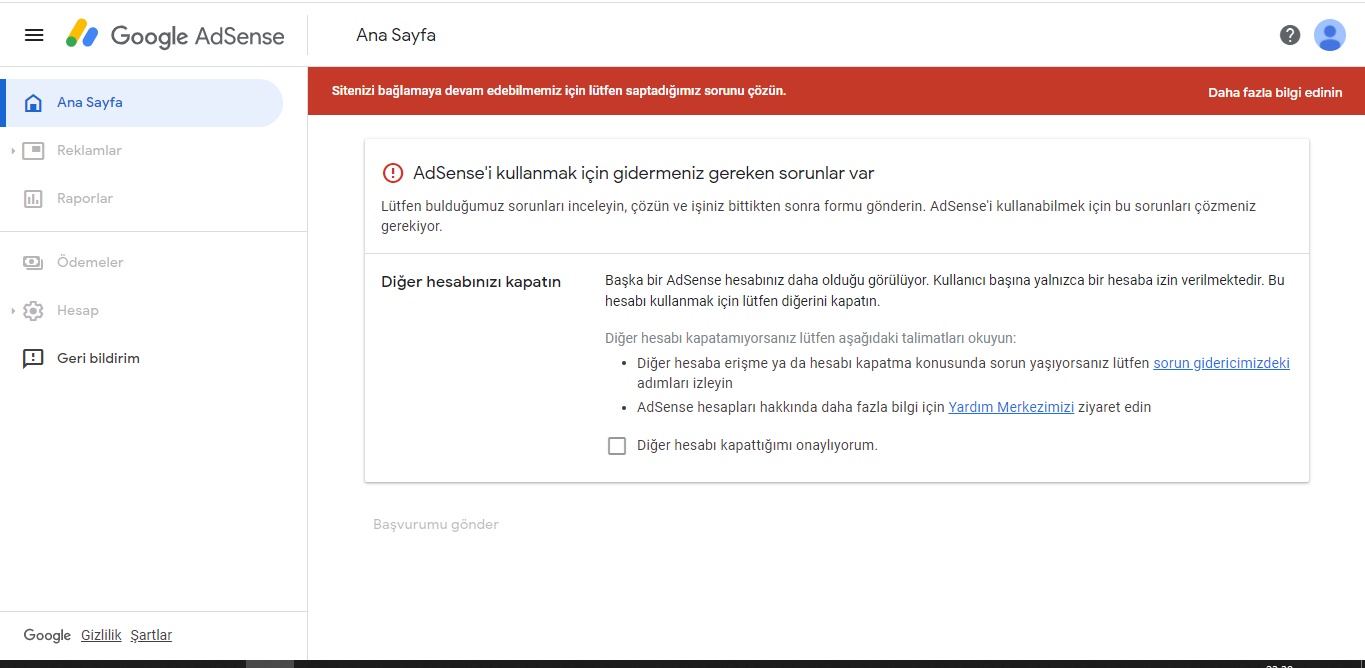Open the user account avatar

tap(1330, 35)
